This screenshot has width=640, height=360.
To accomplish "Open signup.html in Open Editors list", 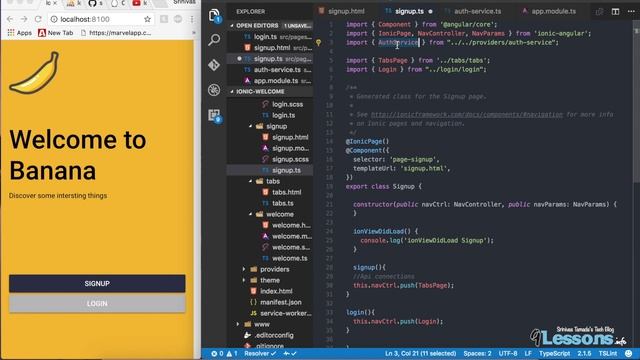I will 270,48.
